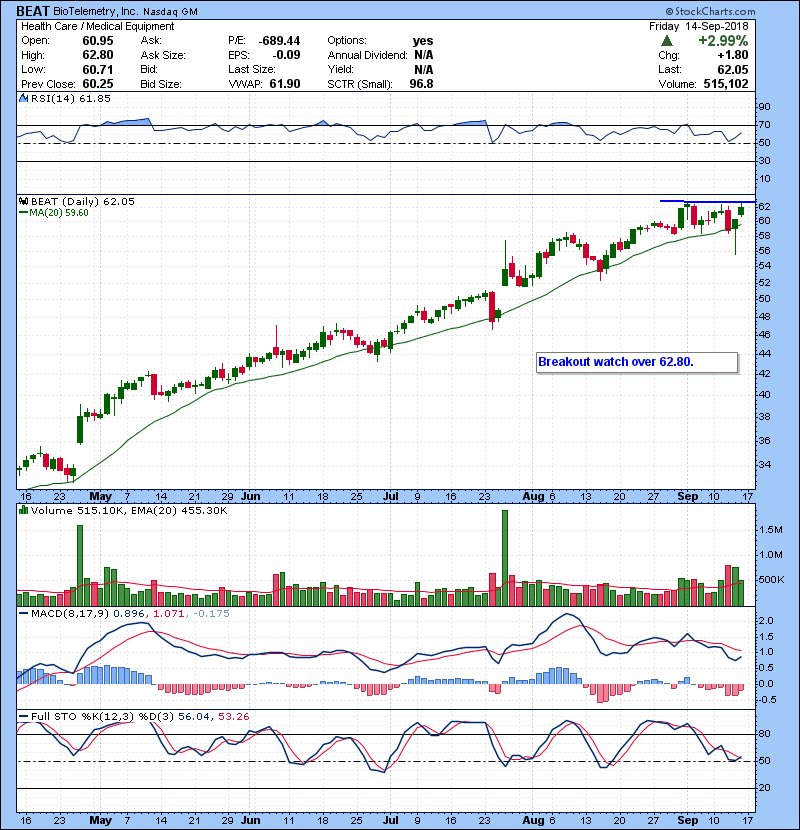Image resolution: width=800 pixels, height=830 pixels.
Task: Click the BioTelemetry, Inc. company name
Action: (96, 12)
